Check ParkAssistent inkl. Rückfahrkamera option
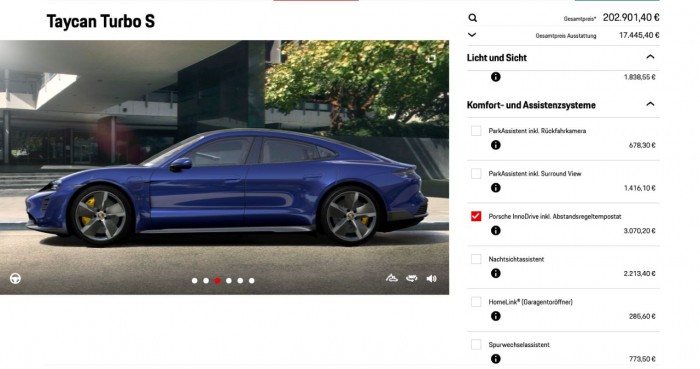This screenshot has height=369, width=700. (x=476, y=131)
